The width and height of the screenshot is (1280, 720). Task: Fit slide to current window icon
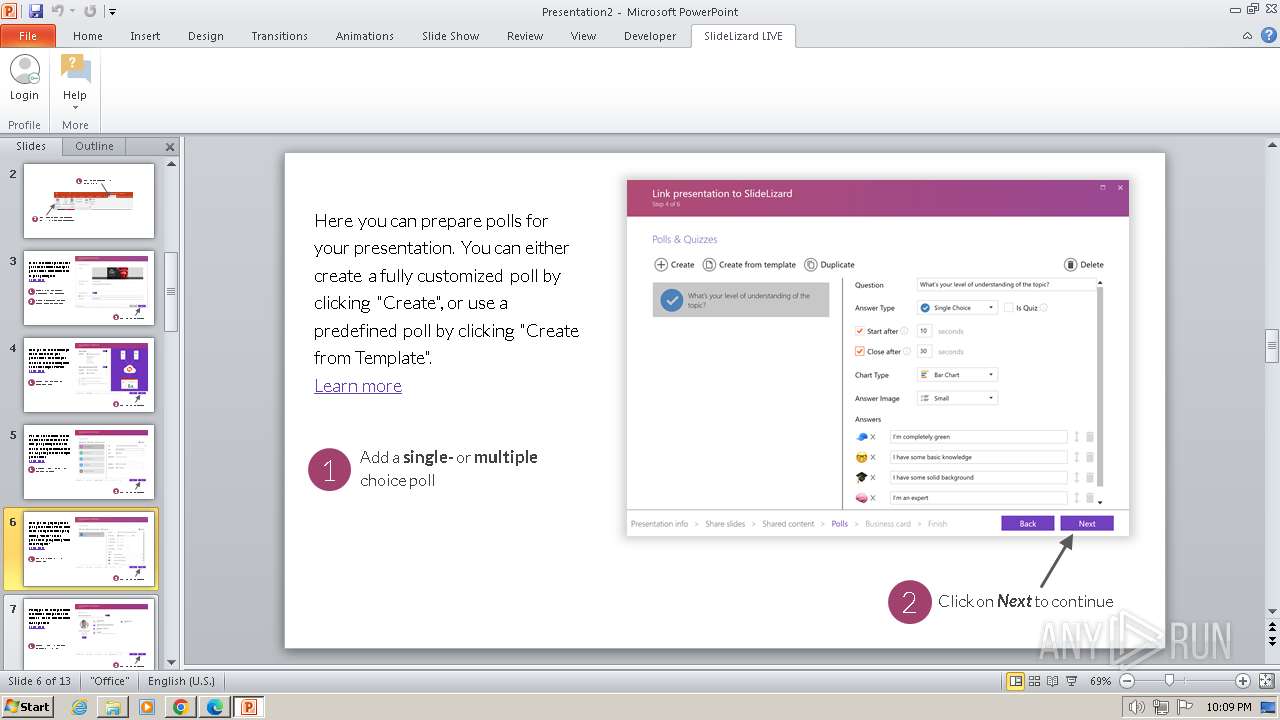[1265, 681]
